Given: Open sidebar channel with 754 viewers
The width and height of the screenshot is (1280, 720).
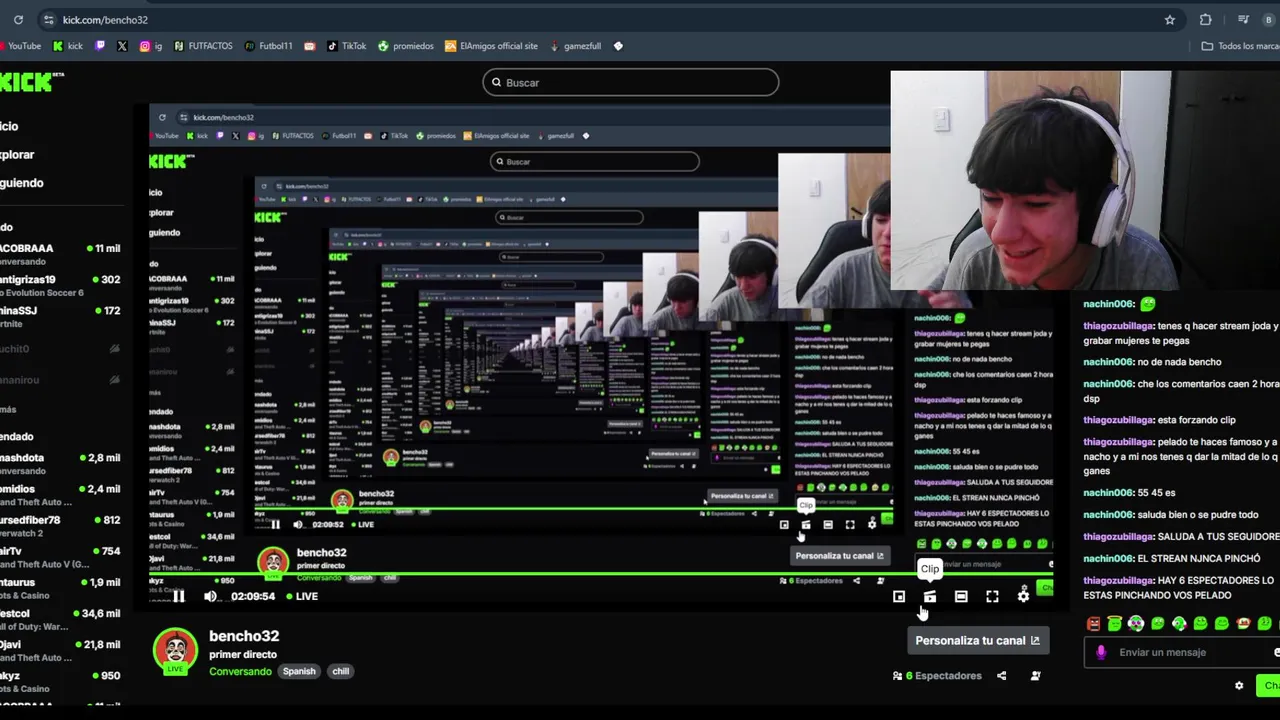Looking at the screenshot, I should (x=60, y=557).
